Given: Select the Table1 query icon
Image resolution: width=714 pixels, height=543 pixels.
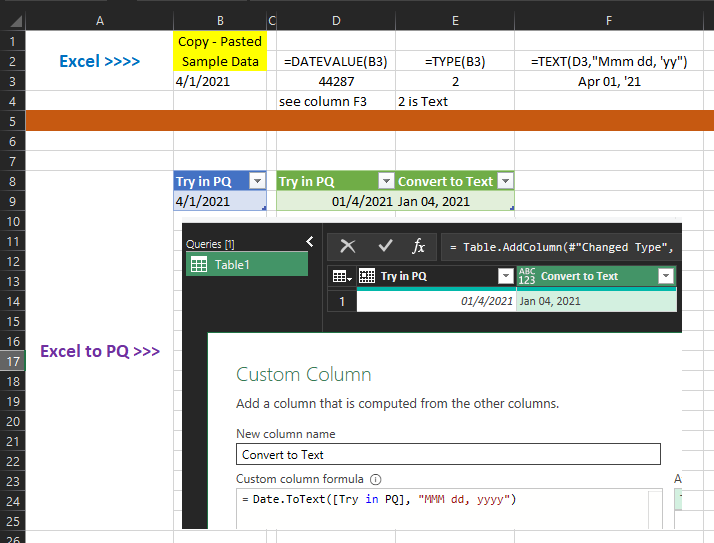Looking at the screenshot, I should coord(199,265).
